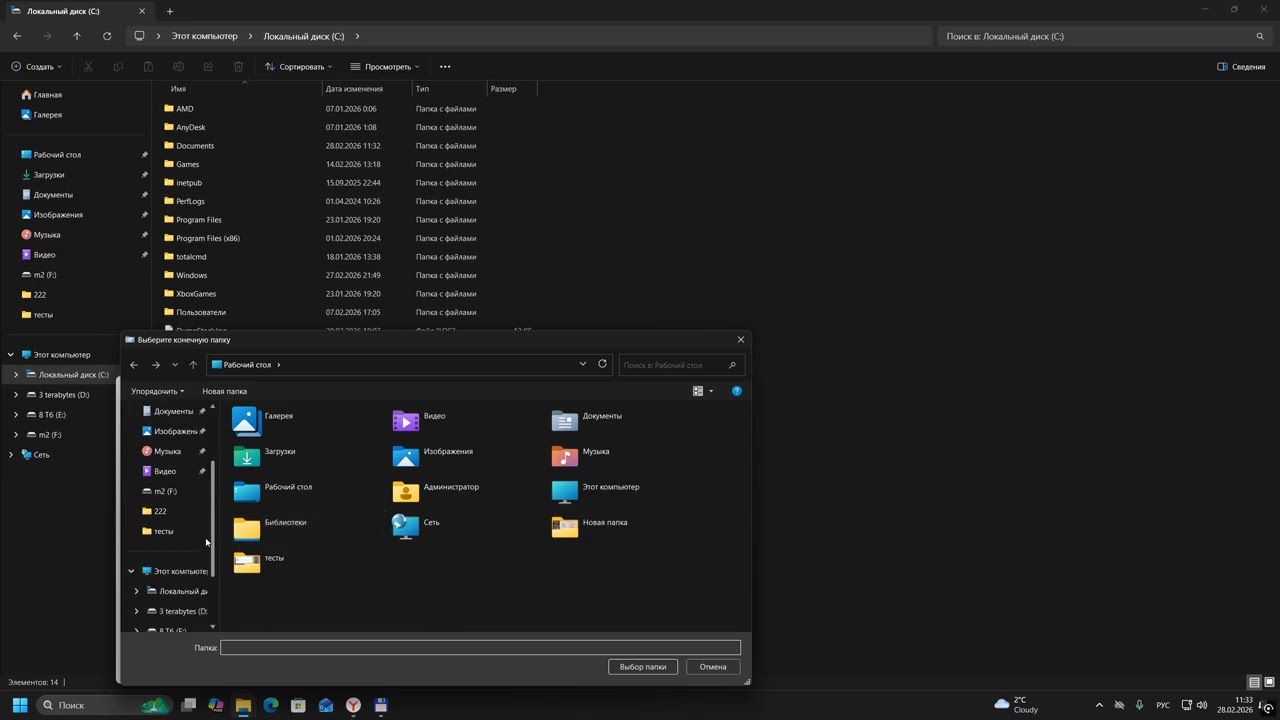The height and width of the screenshot is (720, 1280).
Task: Open Сортировать dropdown in Explorer
Action: pyautogui.click(x=298, y=67)
